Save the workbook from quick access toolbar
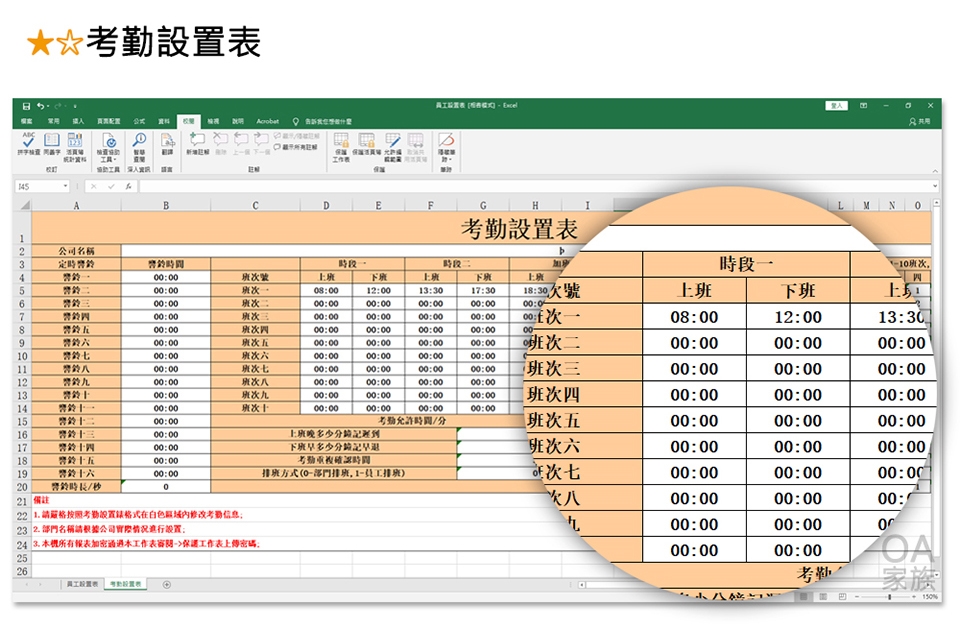The height and width of the screenshot is (637, 960). (x=27, y=105)
